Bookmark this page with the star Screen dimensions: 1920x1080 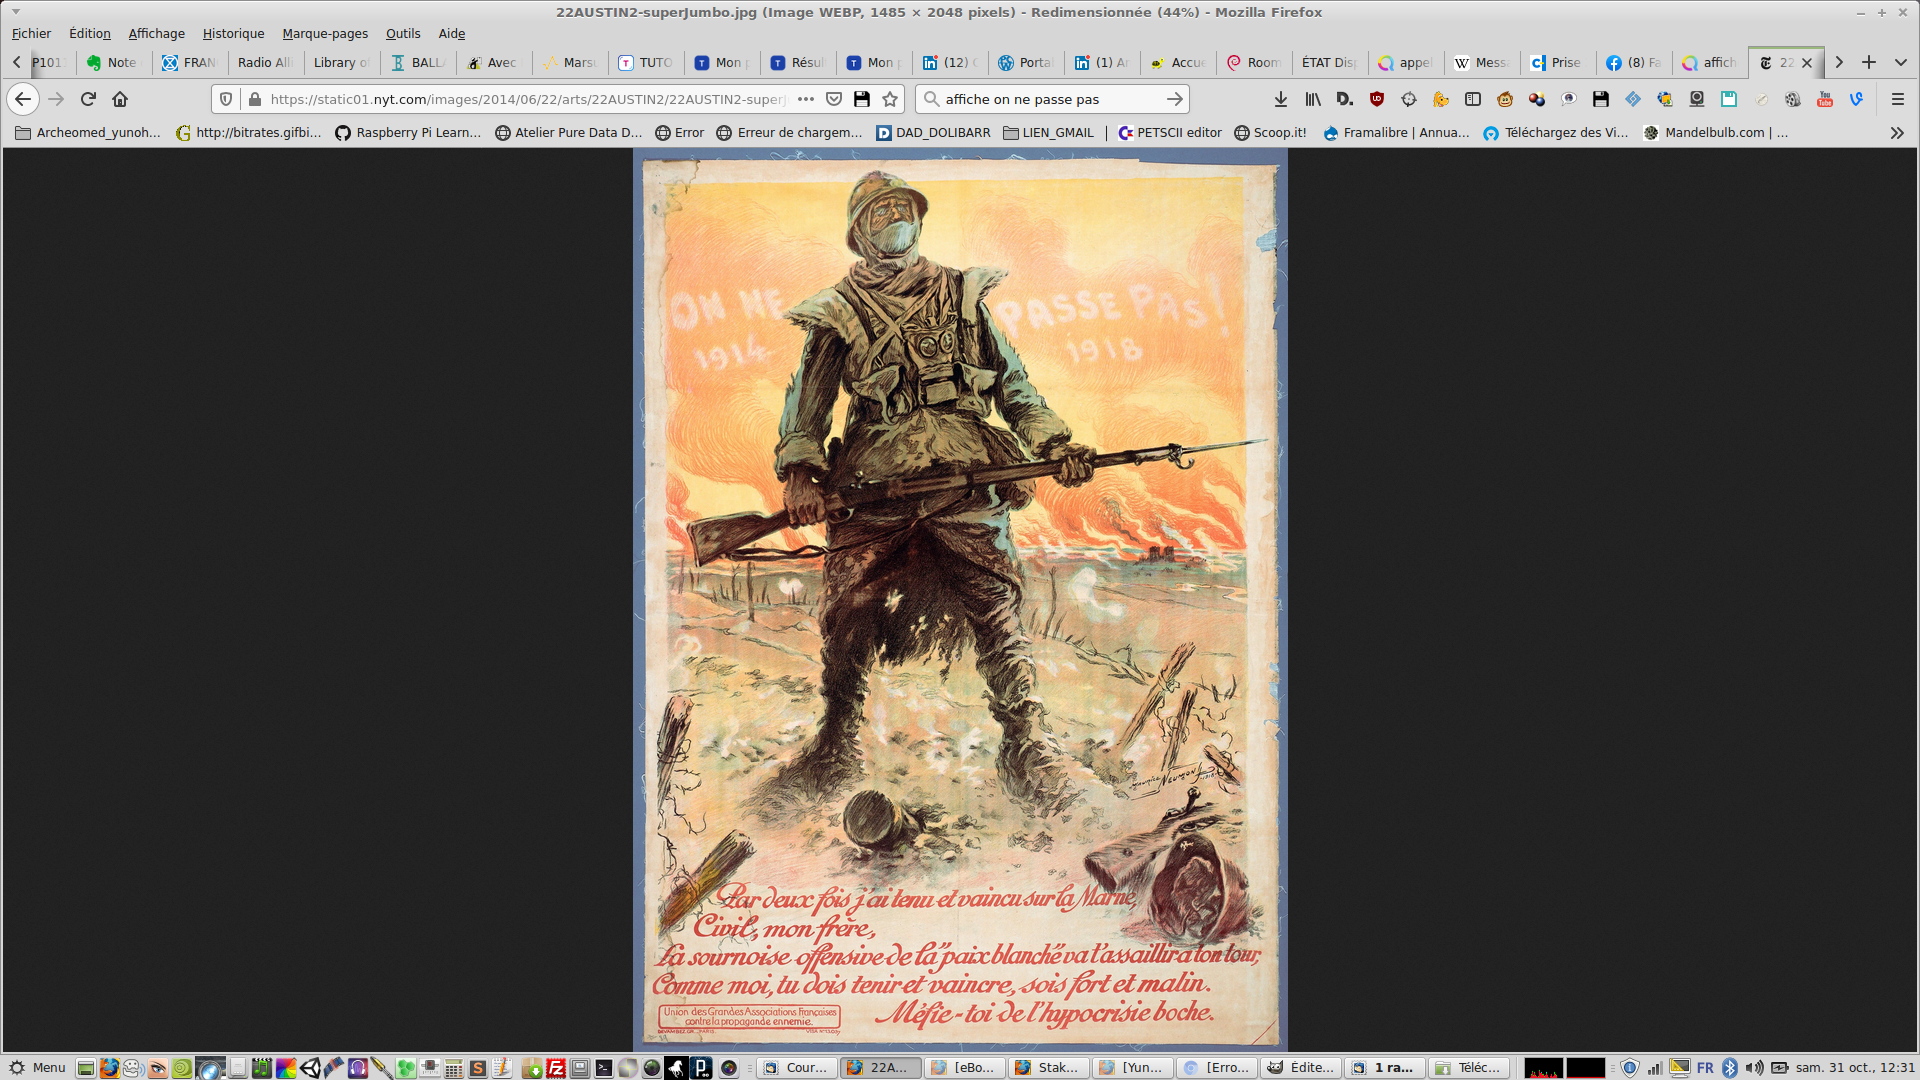point(890,99)
